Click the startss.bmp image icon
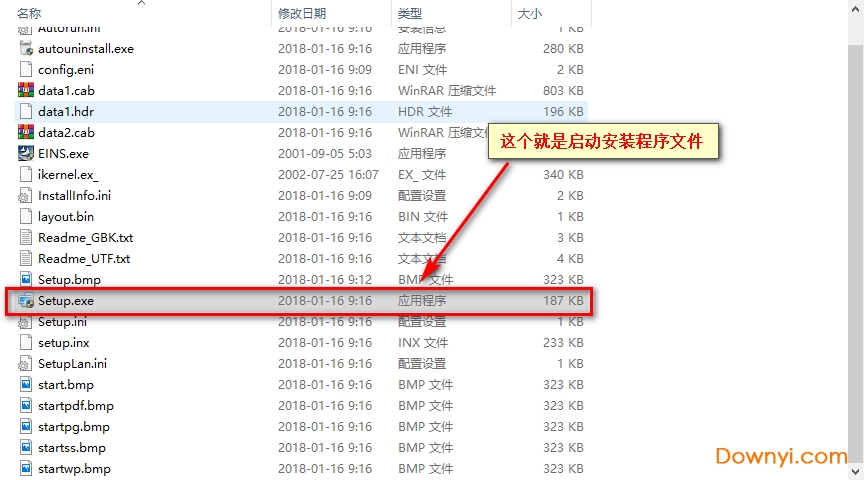 click(x=26, y=447)
